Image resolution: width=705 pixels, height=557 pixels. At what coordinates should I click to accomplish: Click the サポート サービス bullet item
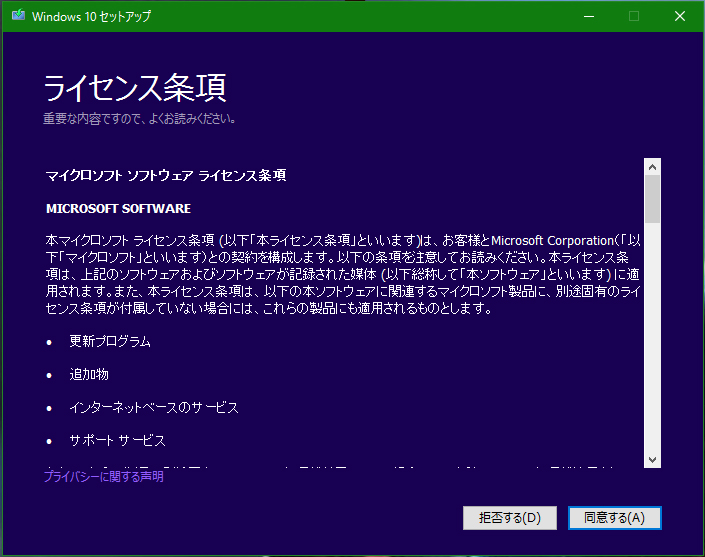117,441
